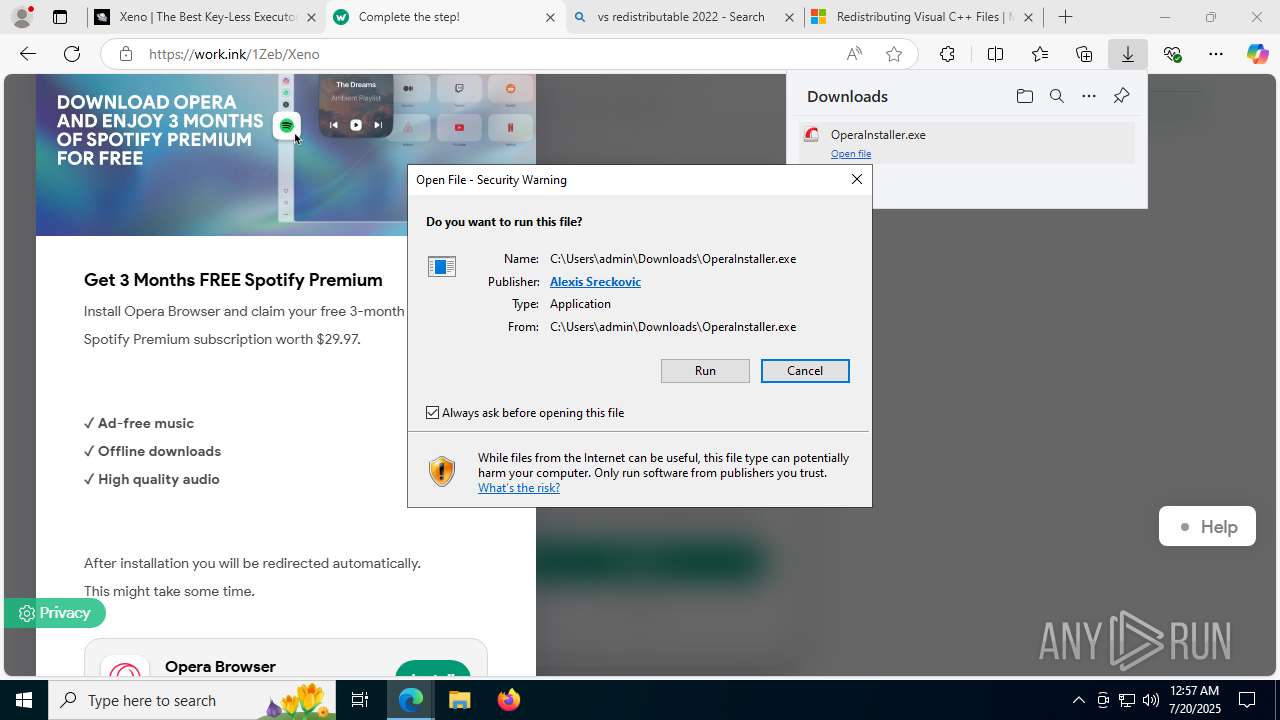
Task: Click the Spotify icon in Opera banner
Action: 287,126
